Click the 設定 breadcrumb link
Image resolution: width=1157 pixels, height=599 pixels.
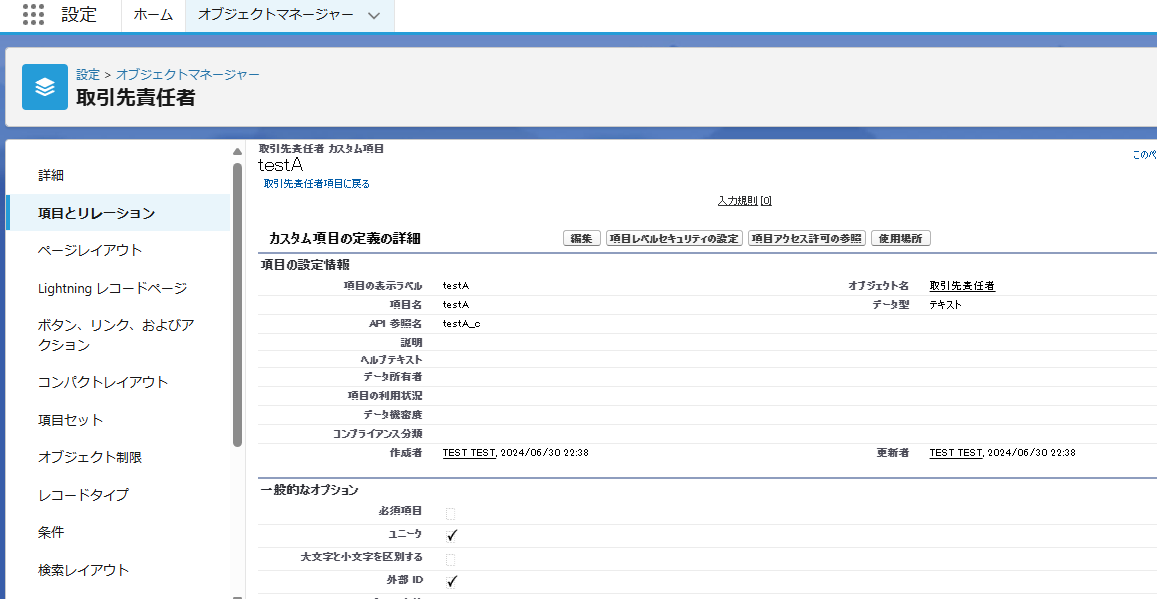click(88, 75)
